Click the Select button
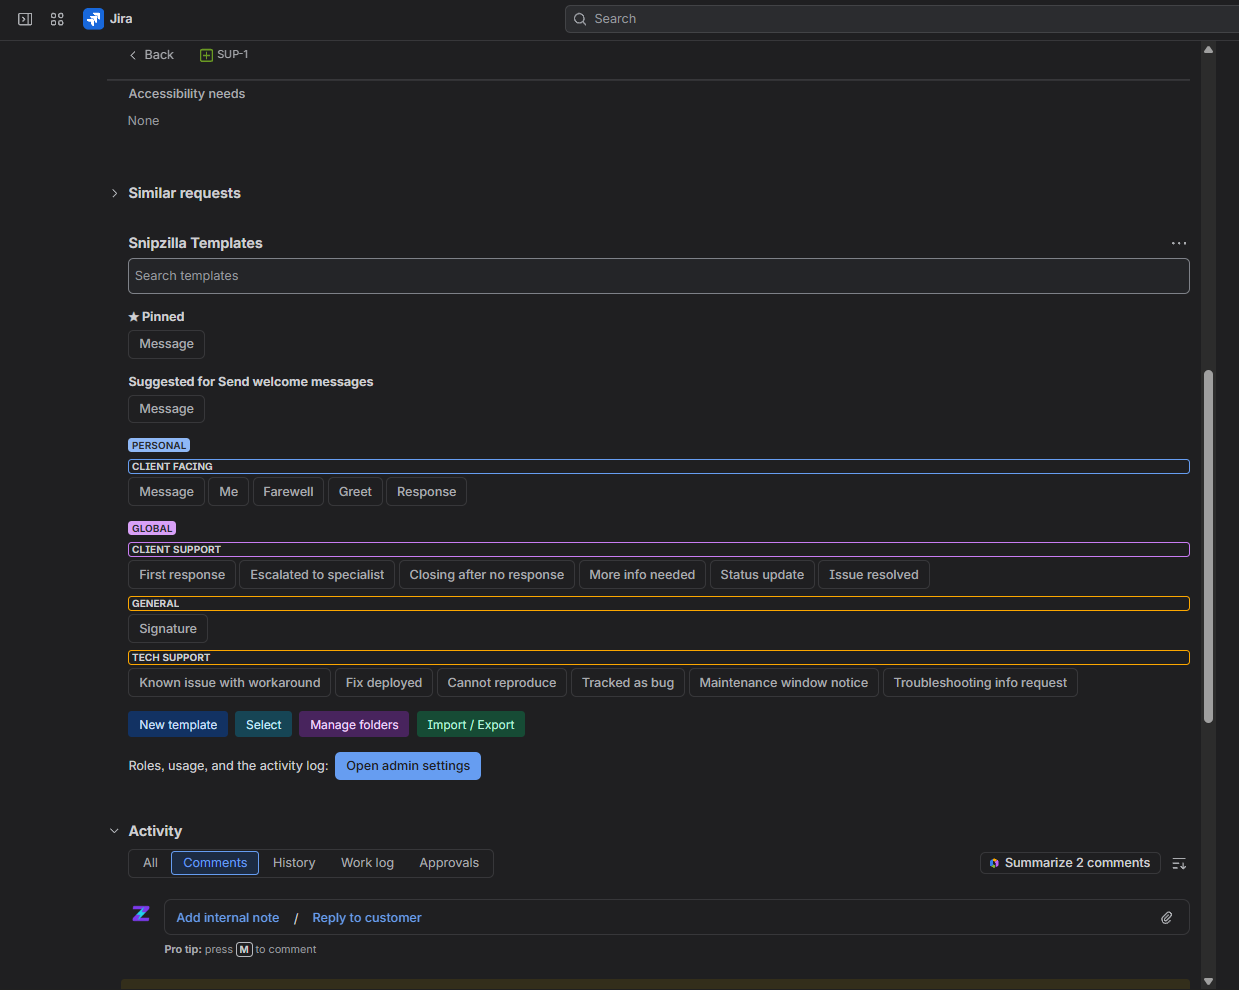Viewport: 1239px width, 990px height. [x=264, y=725]
